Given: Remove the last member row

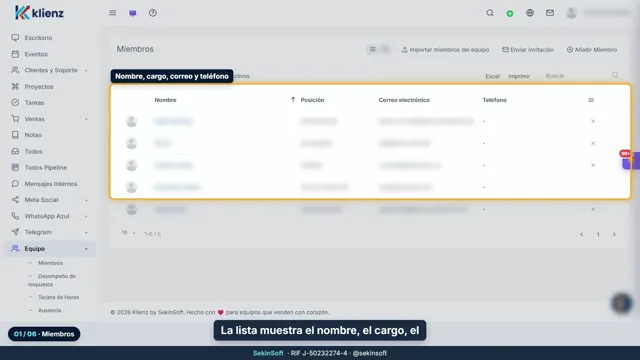Looking at the screenshot, I should coord(593,209).
